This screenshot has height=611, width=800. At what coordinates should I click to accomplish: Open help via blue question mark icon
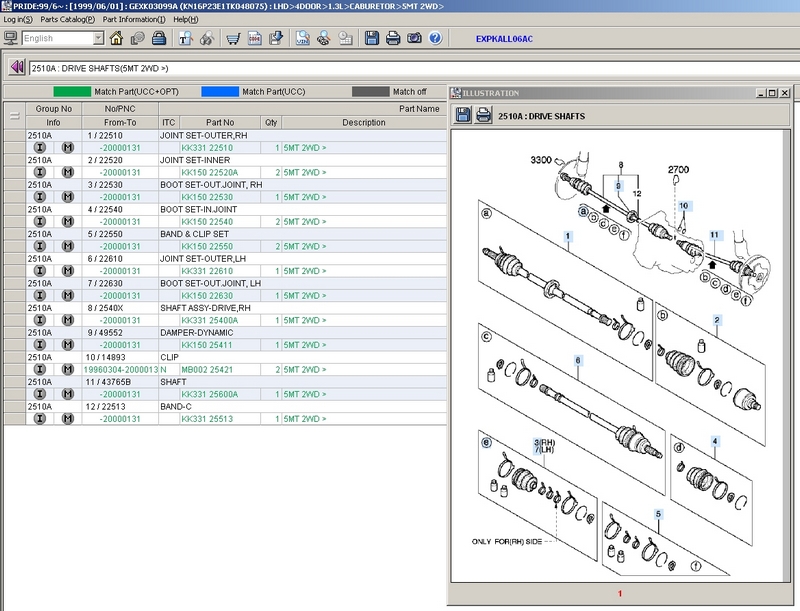[435, 39]
